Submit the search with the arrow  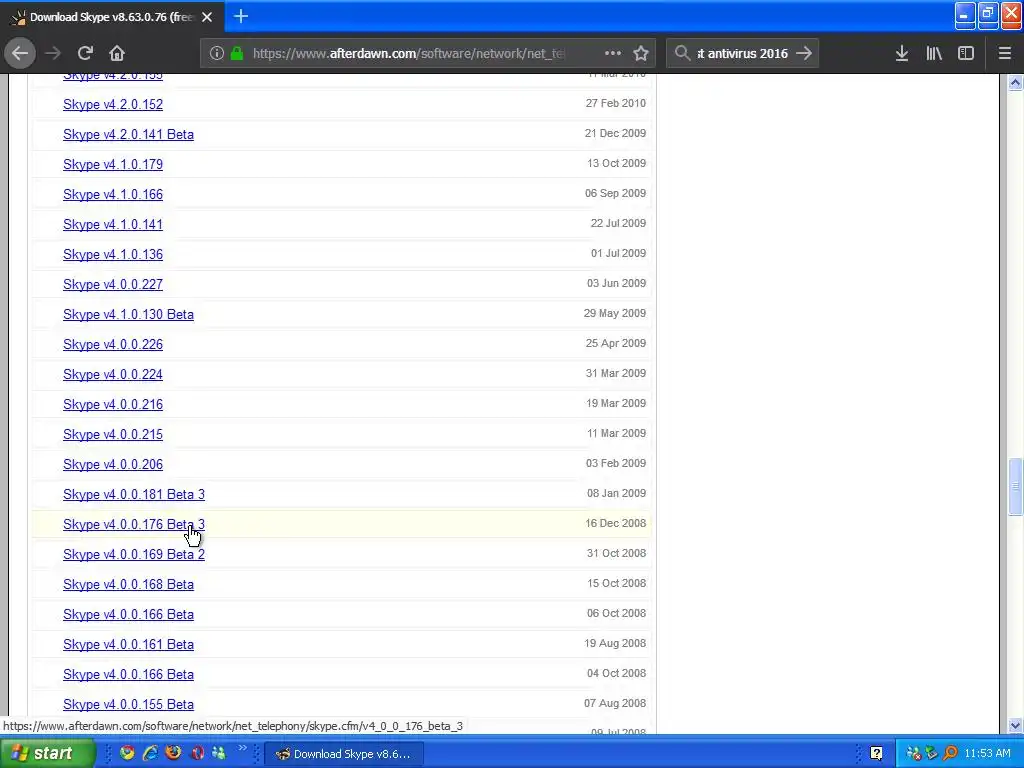tap(805, 53)
